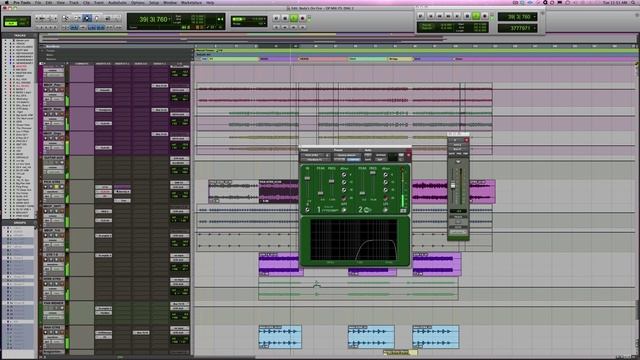Select 6 dB/oct slope for EQ band 1
Screen dimensions: 640x360
[344, 175]
